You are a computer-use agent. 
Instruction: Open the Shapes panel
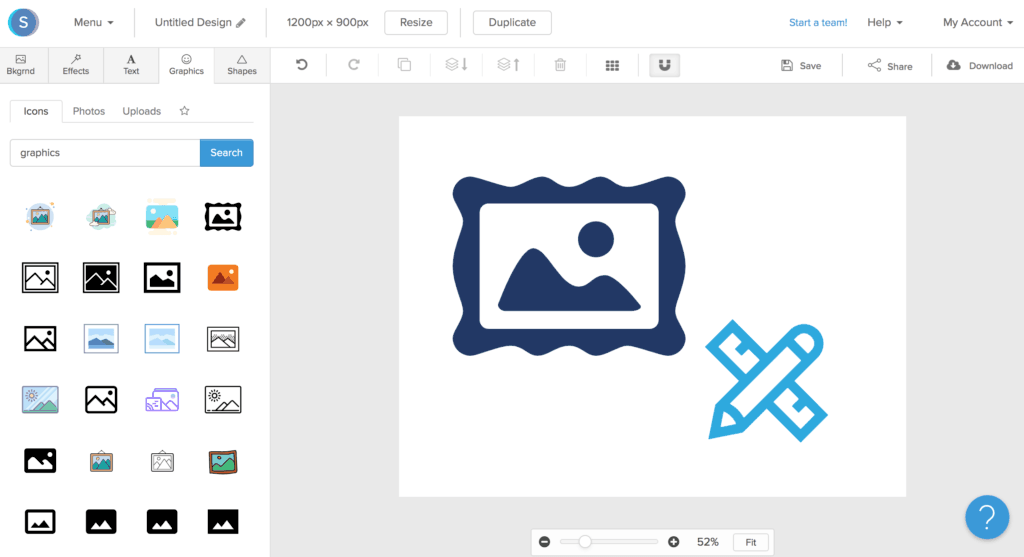(x=242, y=65)
